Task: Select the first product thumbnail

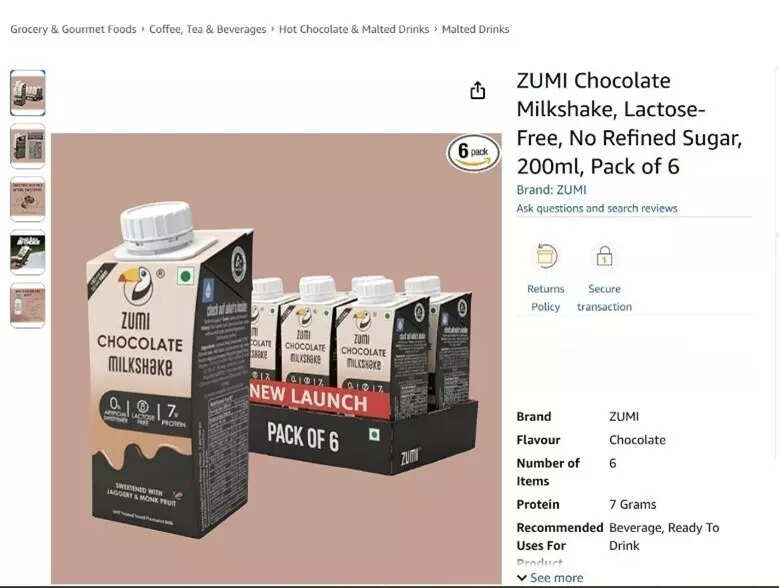Action: coord(28,93)
